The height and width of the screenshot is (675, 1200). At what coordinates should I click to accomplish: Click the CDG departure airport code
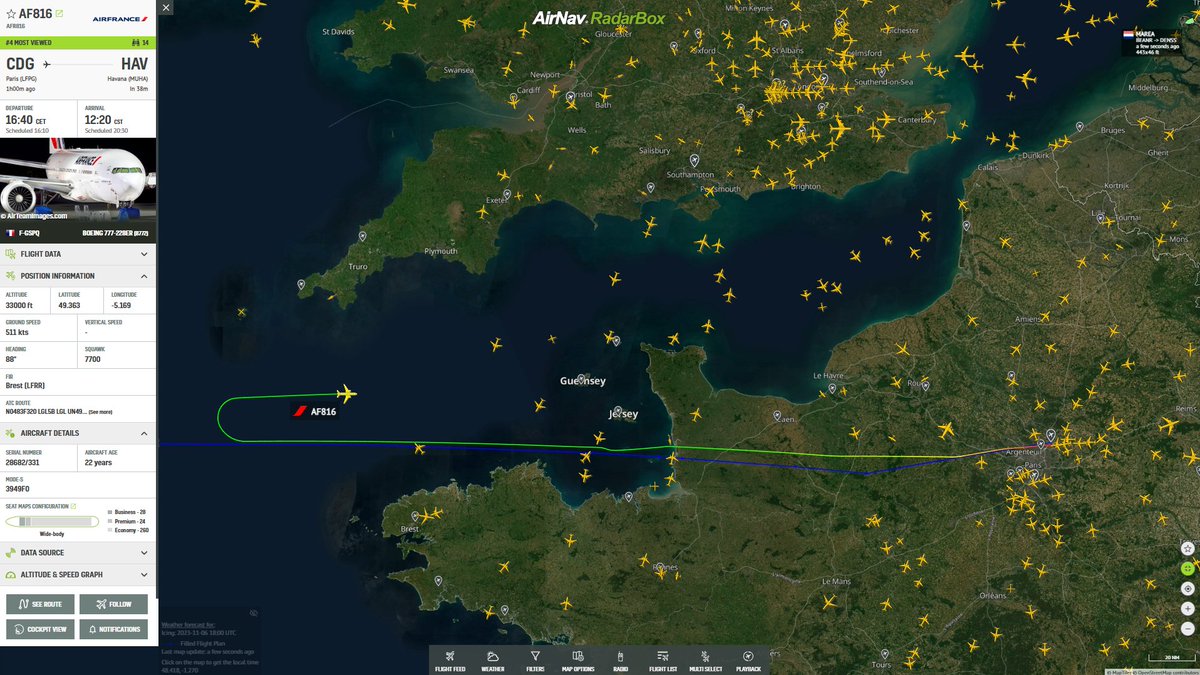pos(22,63)
